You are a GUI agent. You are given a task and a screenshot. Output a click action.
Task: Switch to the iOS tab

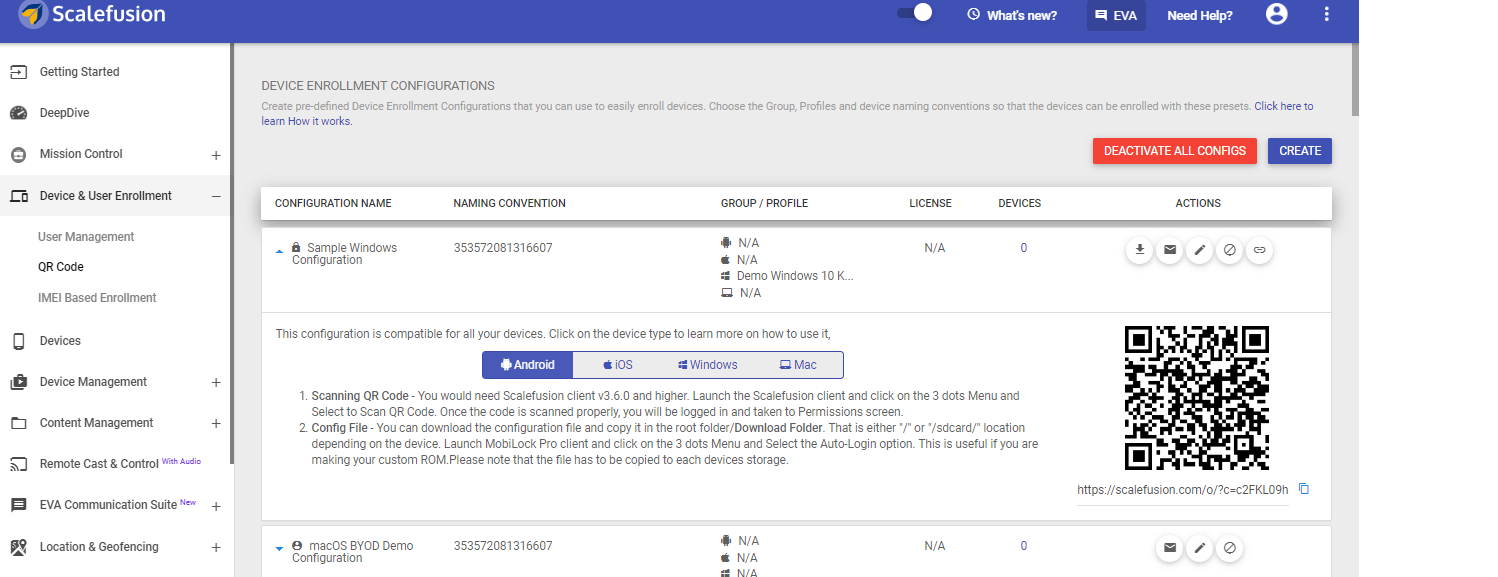(617, 365)
